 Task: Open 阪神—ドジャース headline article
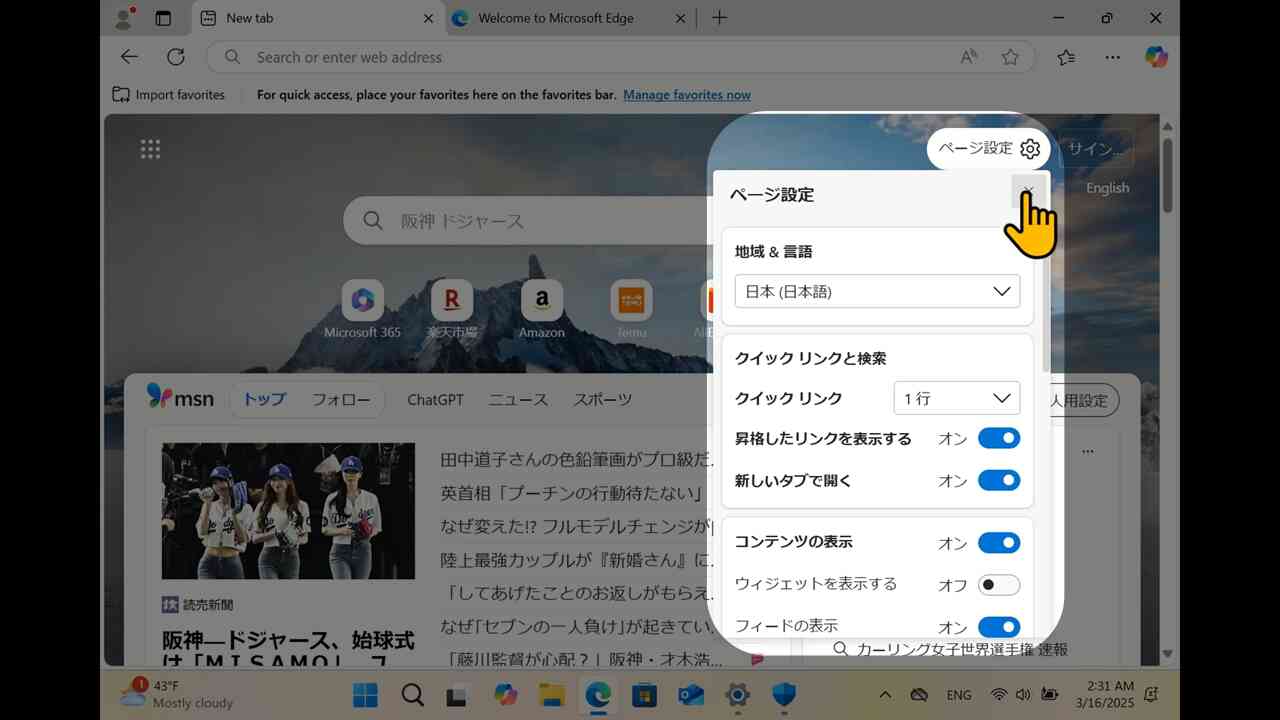point(288,650)
